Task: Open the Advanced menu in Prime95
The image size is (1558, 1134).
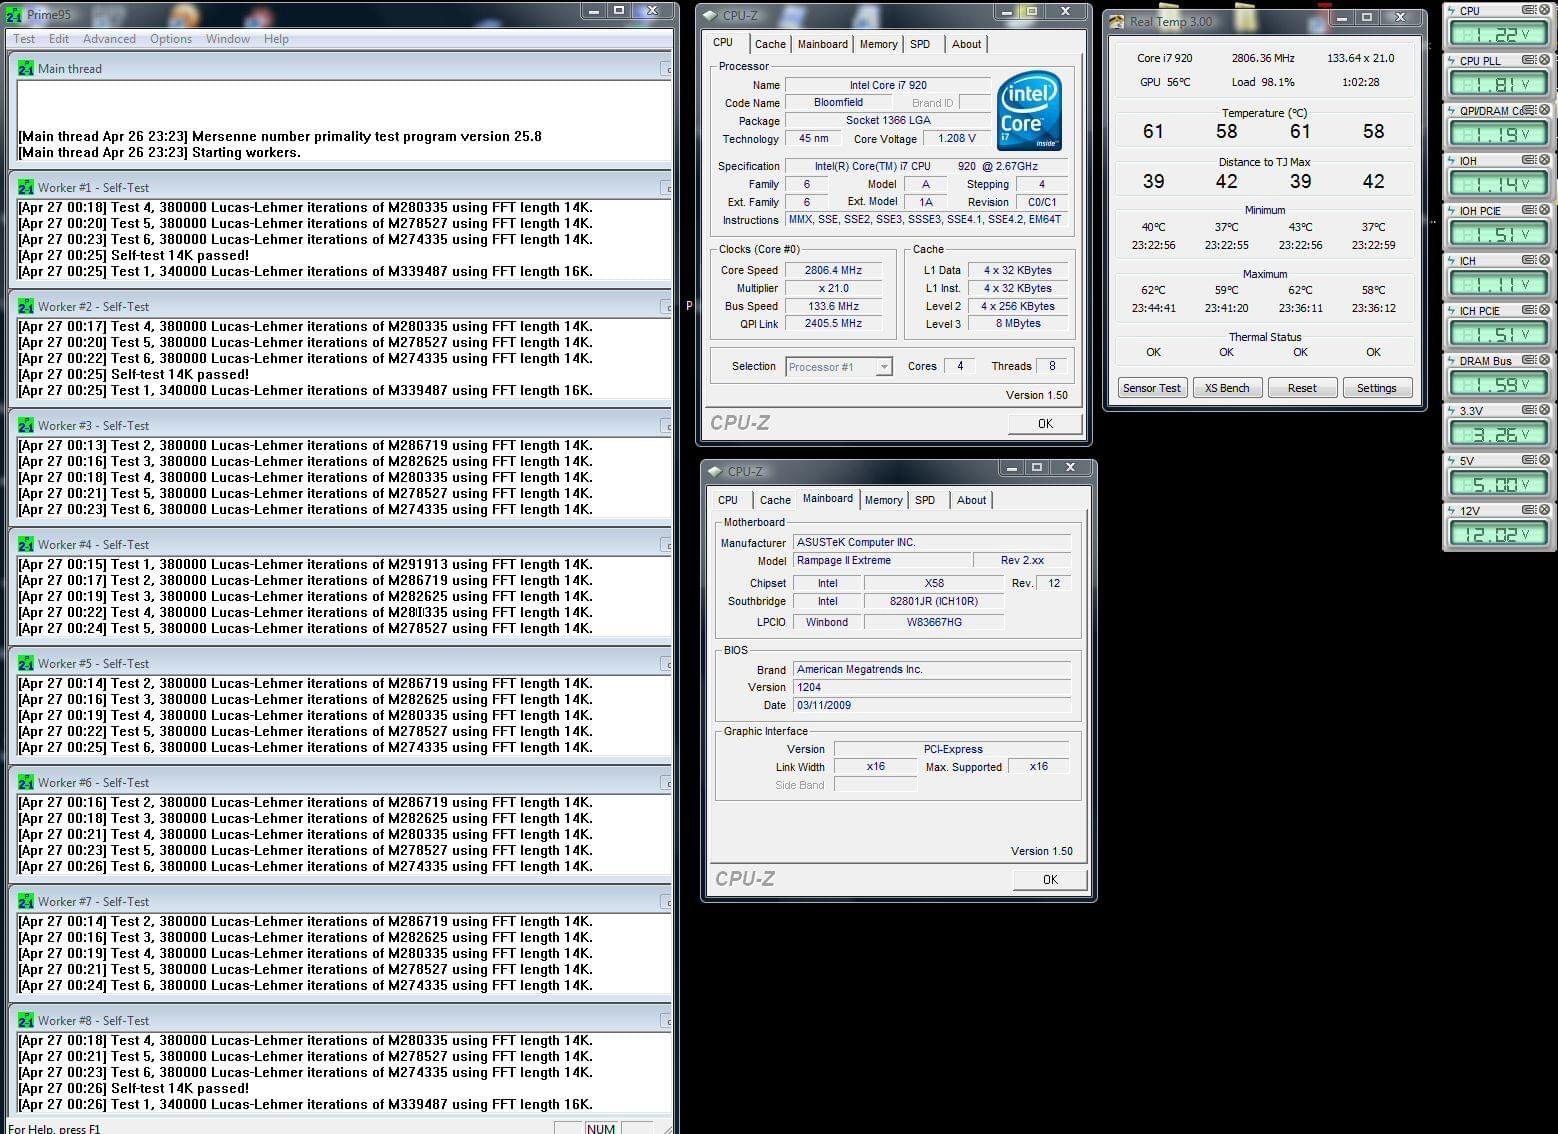Action: pos(109,39)
